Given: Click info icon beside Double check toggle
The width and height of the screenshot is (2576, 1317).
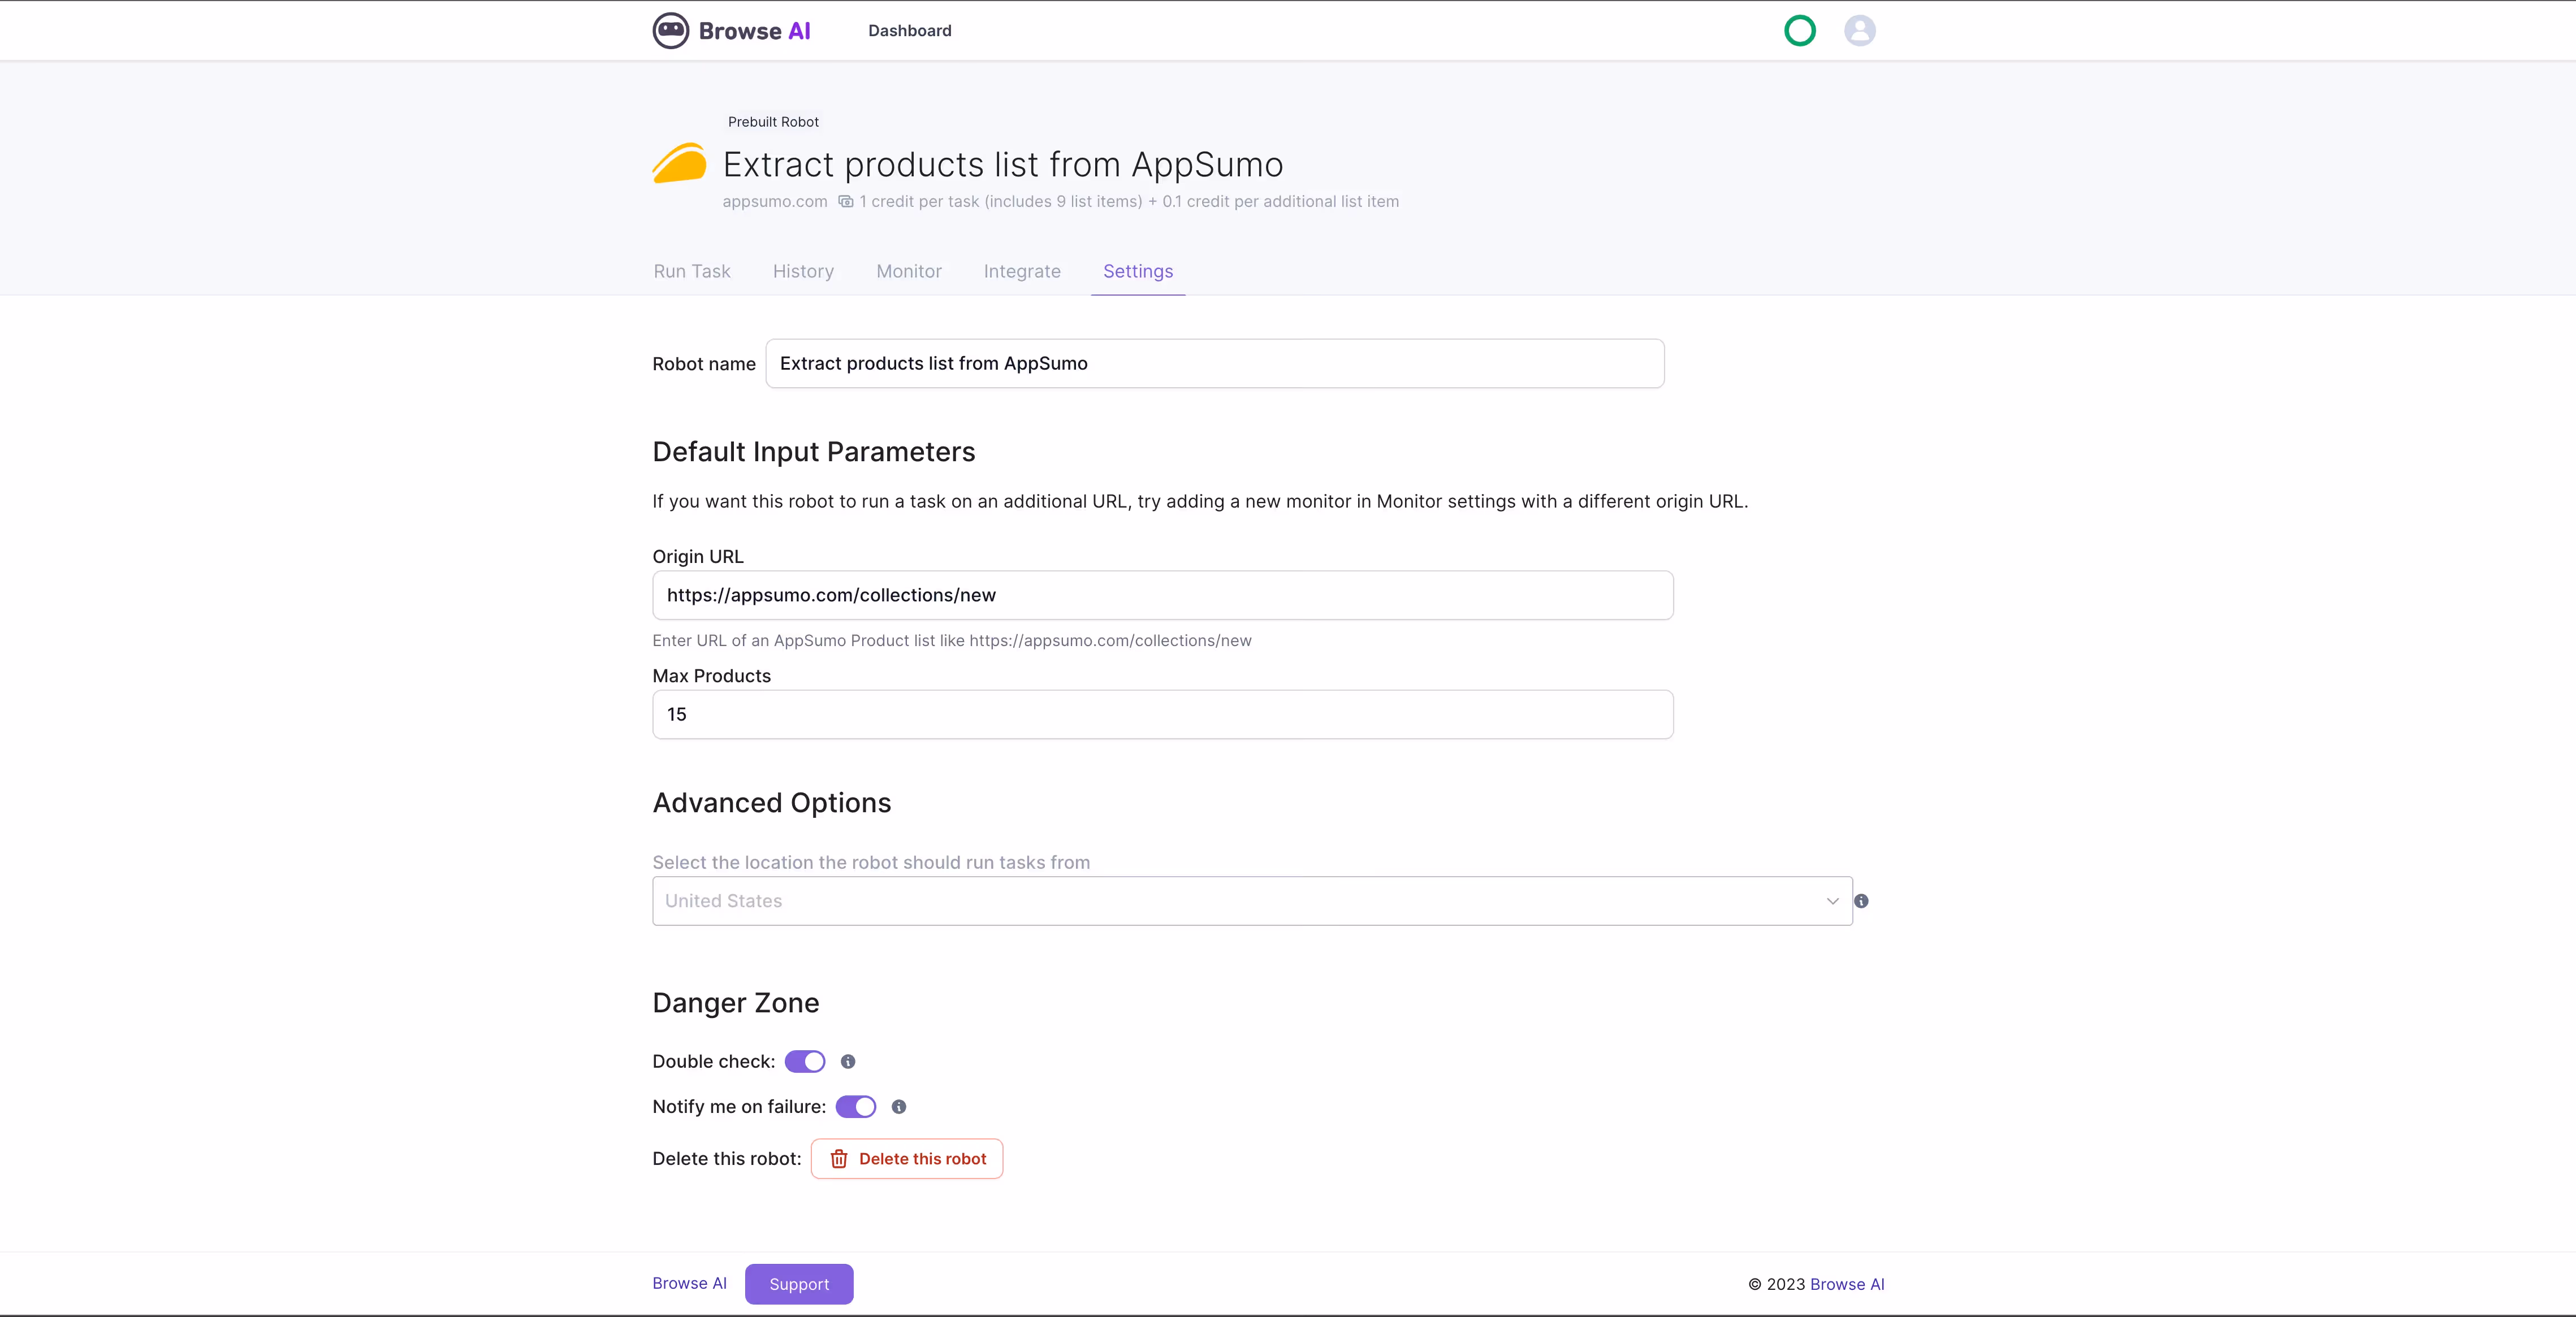Looking at the screenshot, I should click(x=848, y=1061).
